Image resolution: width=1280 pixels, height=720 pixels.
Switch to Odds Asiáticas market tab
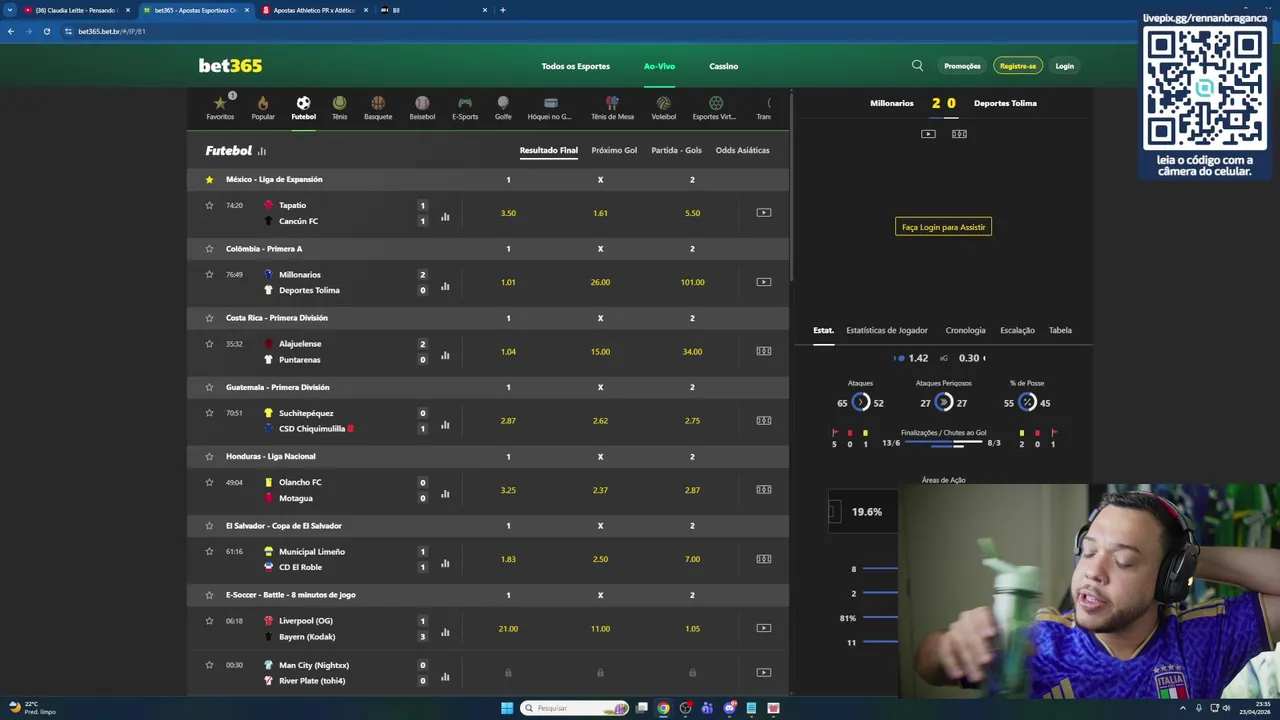click(x=742, y=150)
